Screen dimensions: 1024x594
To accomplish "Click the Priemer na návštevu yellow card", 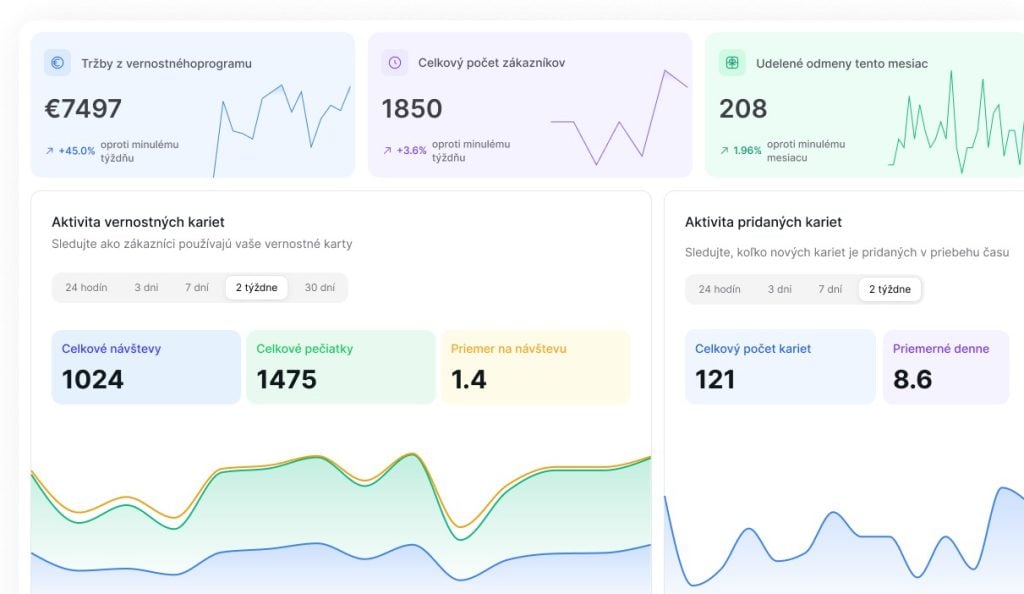I will pyautogui.click(x=536, y=367).
